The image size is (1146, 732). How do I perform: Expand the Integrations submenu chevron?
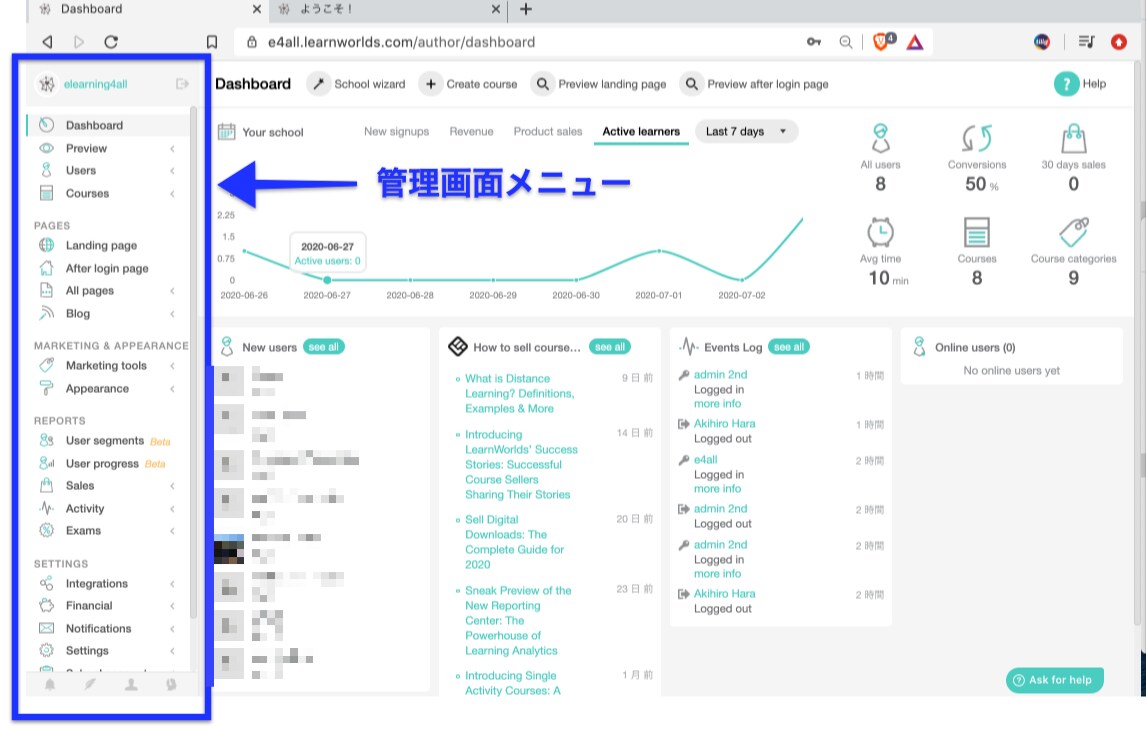pyautogui.click(x=172, y=584)
